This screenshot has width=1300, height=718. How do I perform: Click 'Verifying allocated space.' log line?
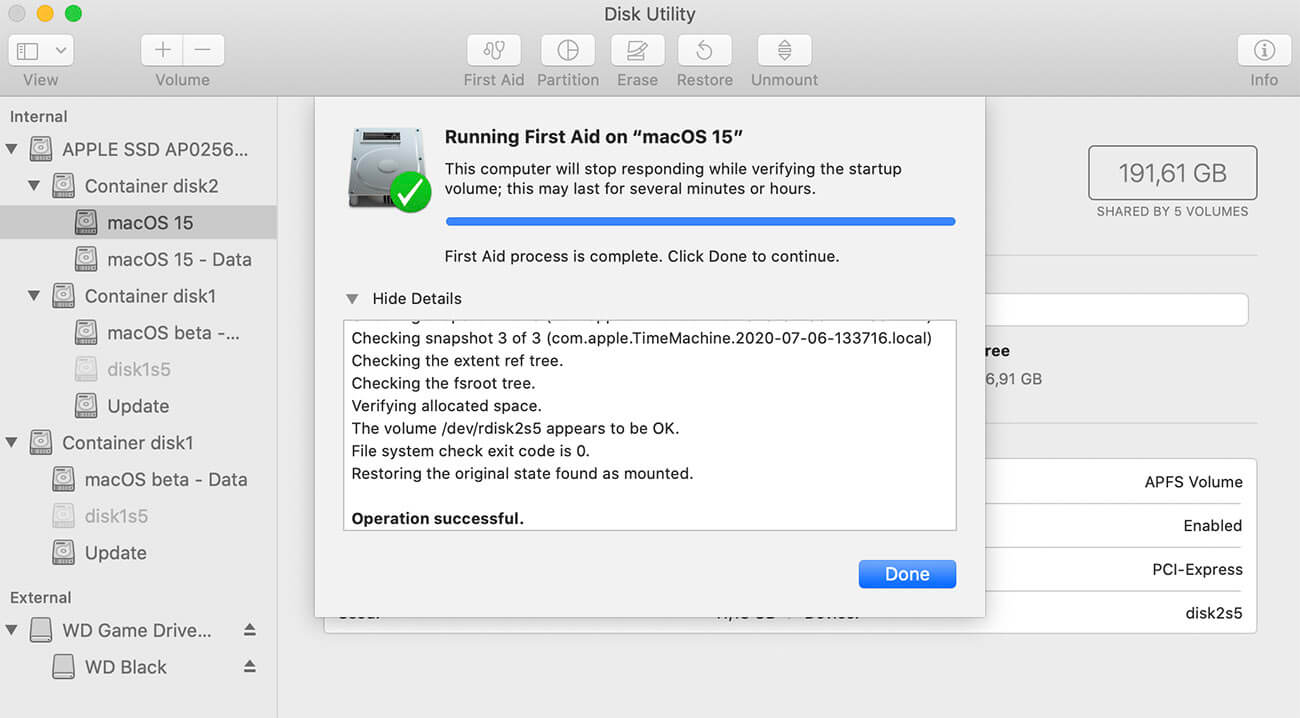[446, 406]
